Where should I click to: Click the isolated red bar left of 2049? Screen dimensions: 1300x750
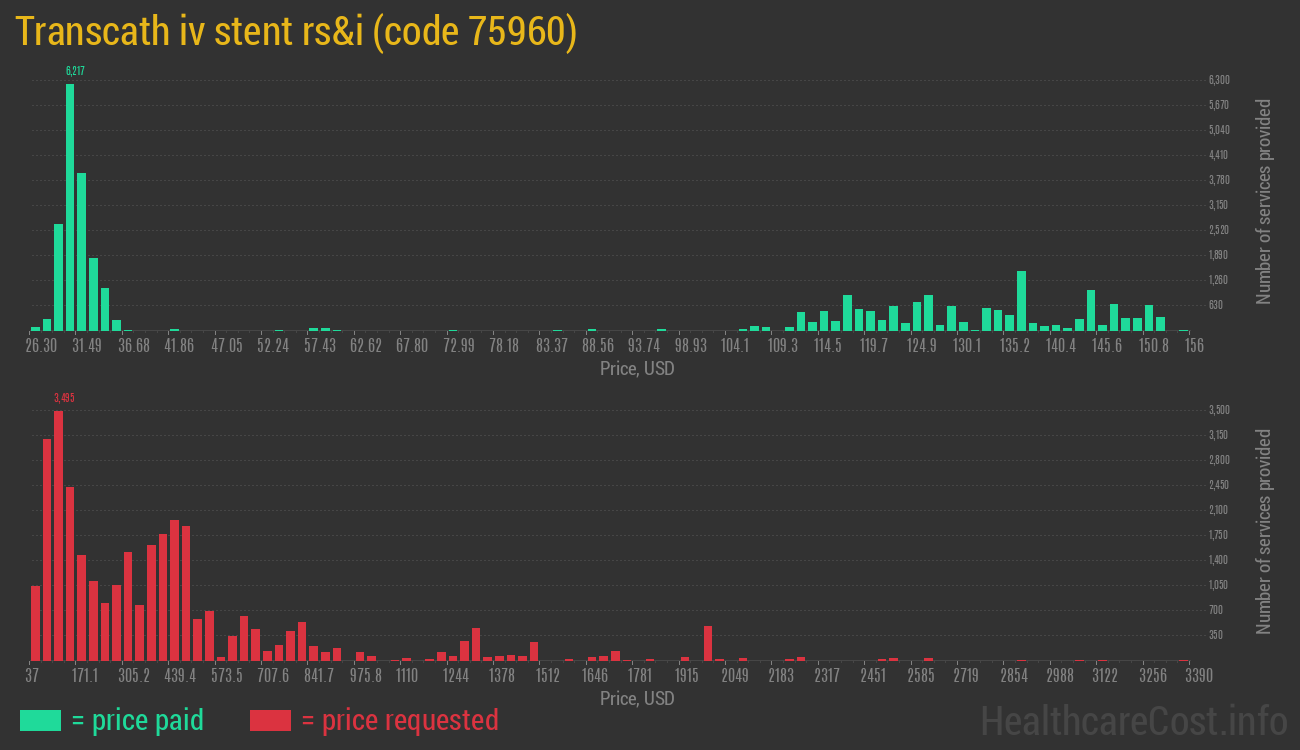pos(708,642)
